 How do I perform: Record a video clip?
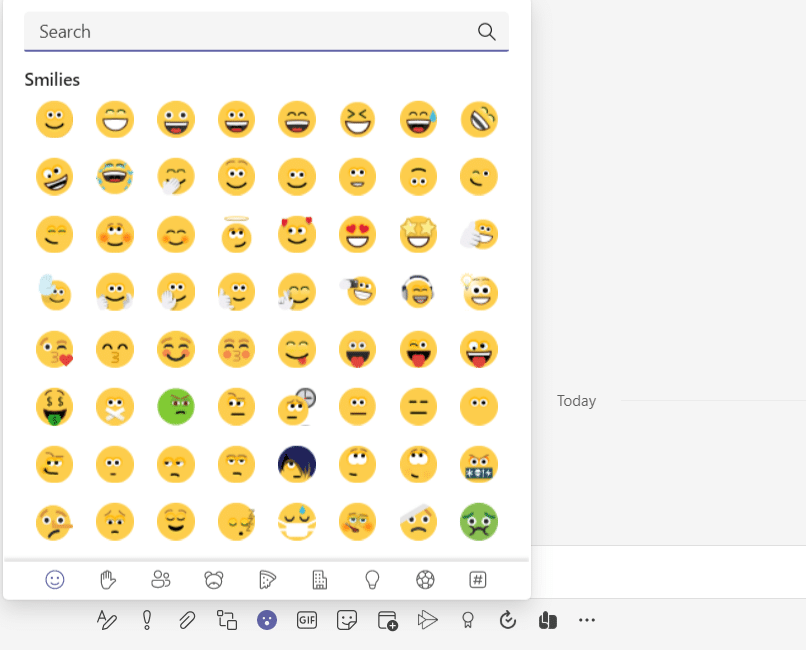[387, 620]
